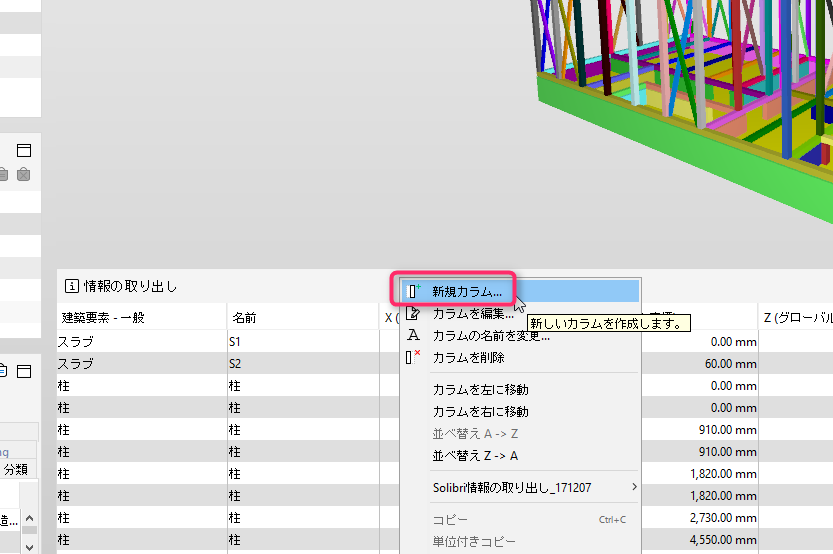
Task: Click the upper left panel window icon
Action: click(x=24, y=150)
